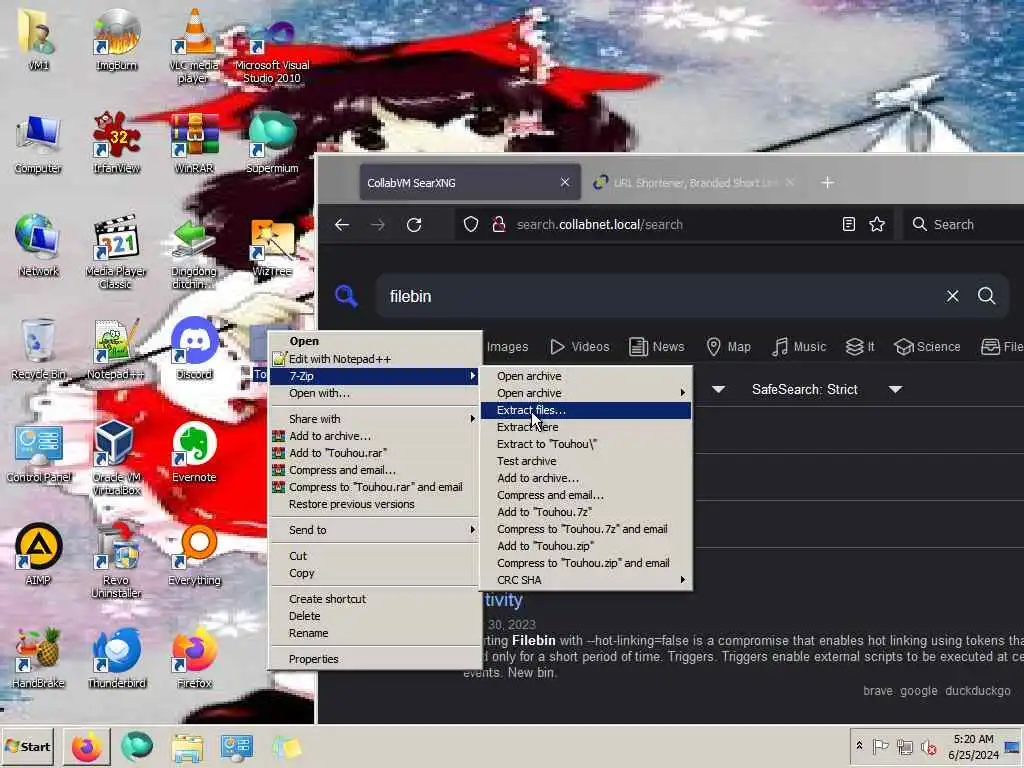Screen dimensions: 1024x768
Task: Toggle reader view in address bar
Action: coord(848,225)
